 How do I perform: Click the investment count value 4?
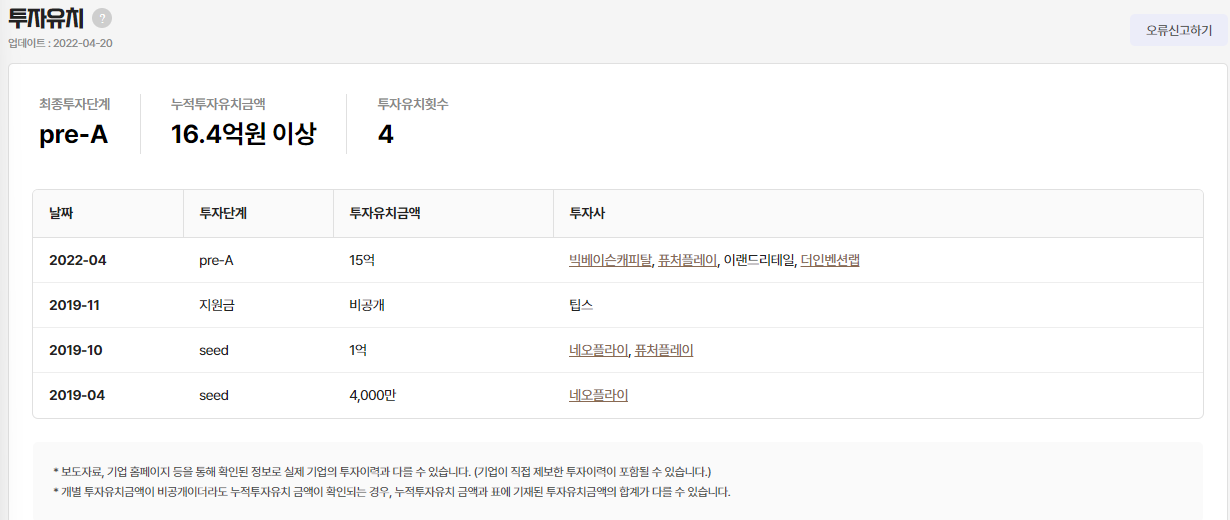[x=385, y=134]
